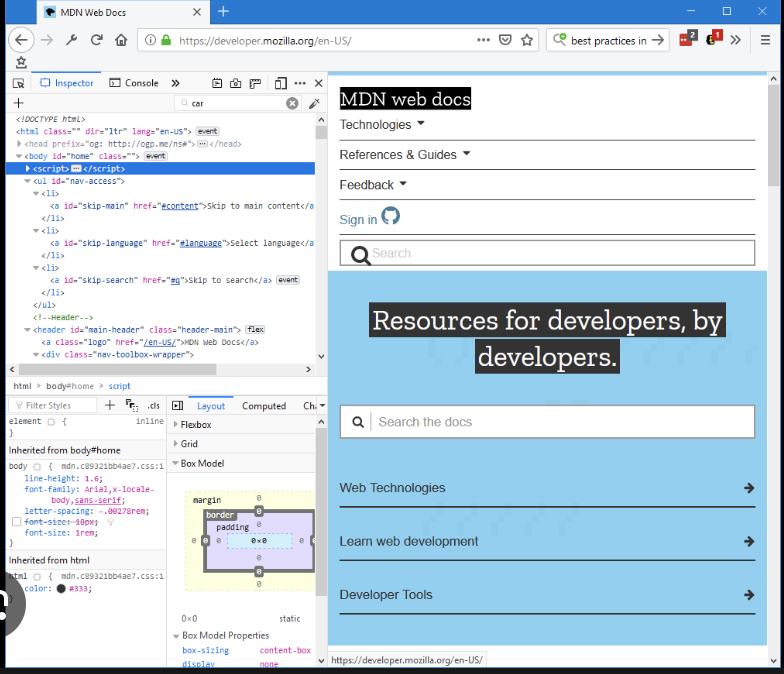Open the Layout tab
This screenshot has width=784, height=674.
coord(210,406)
